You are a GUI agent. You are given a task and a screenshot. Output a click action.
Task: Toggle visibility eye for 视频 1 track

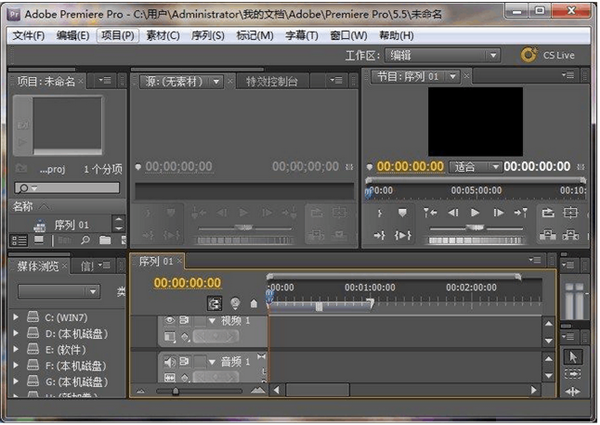pos(170,320)
